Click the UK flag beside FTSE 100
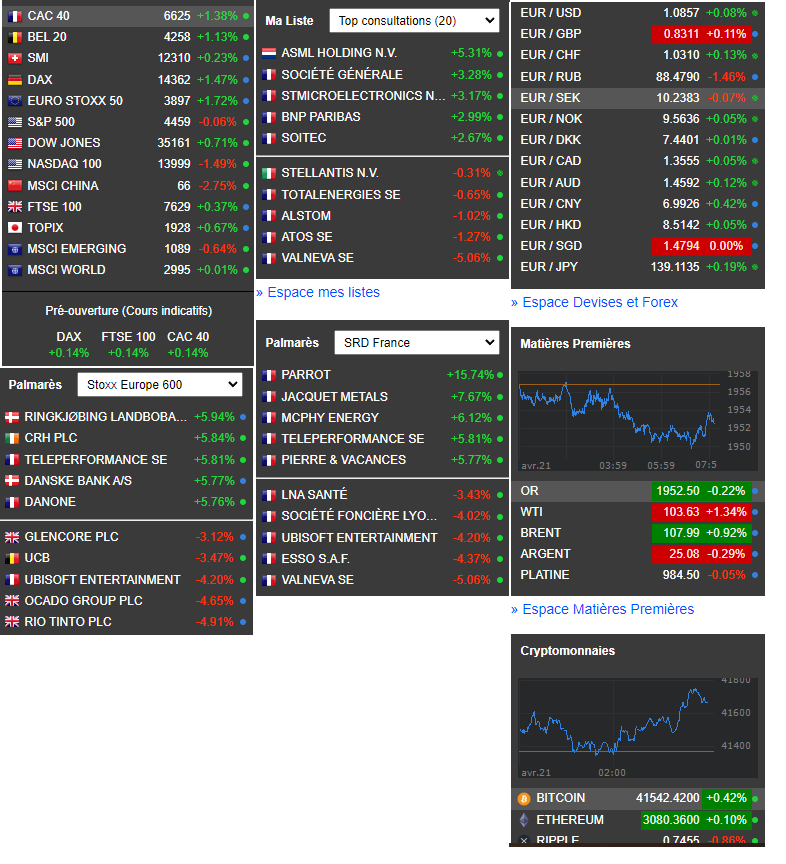The height and width of the screenshot is (864, 786). pyautogui.click(x=15, y=207)
